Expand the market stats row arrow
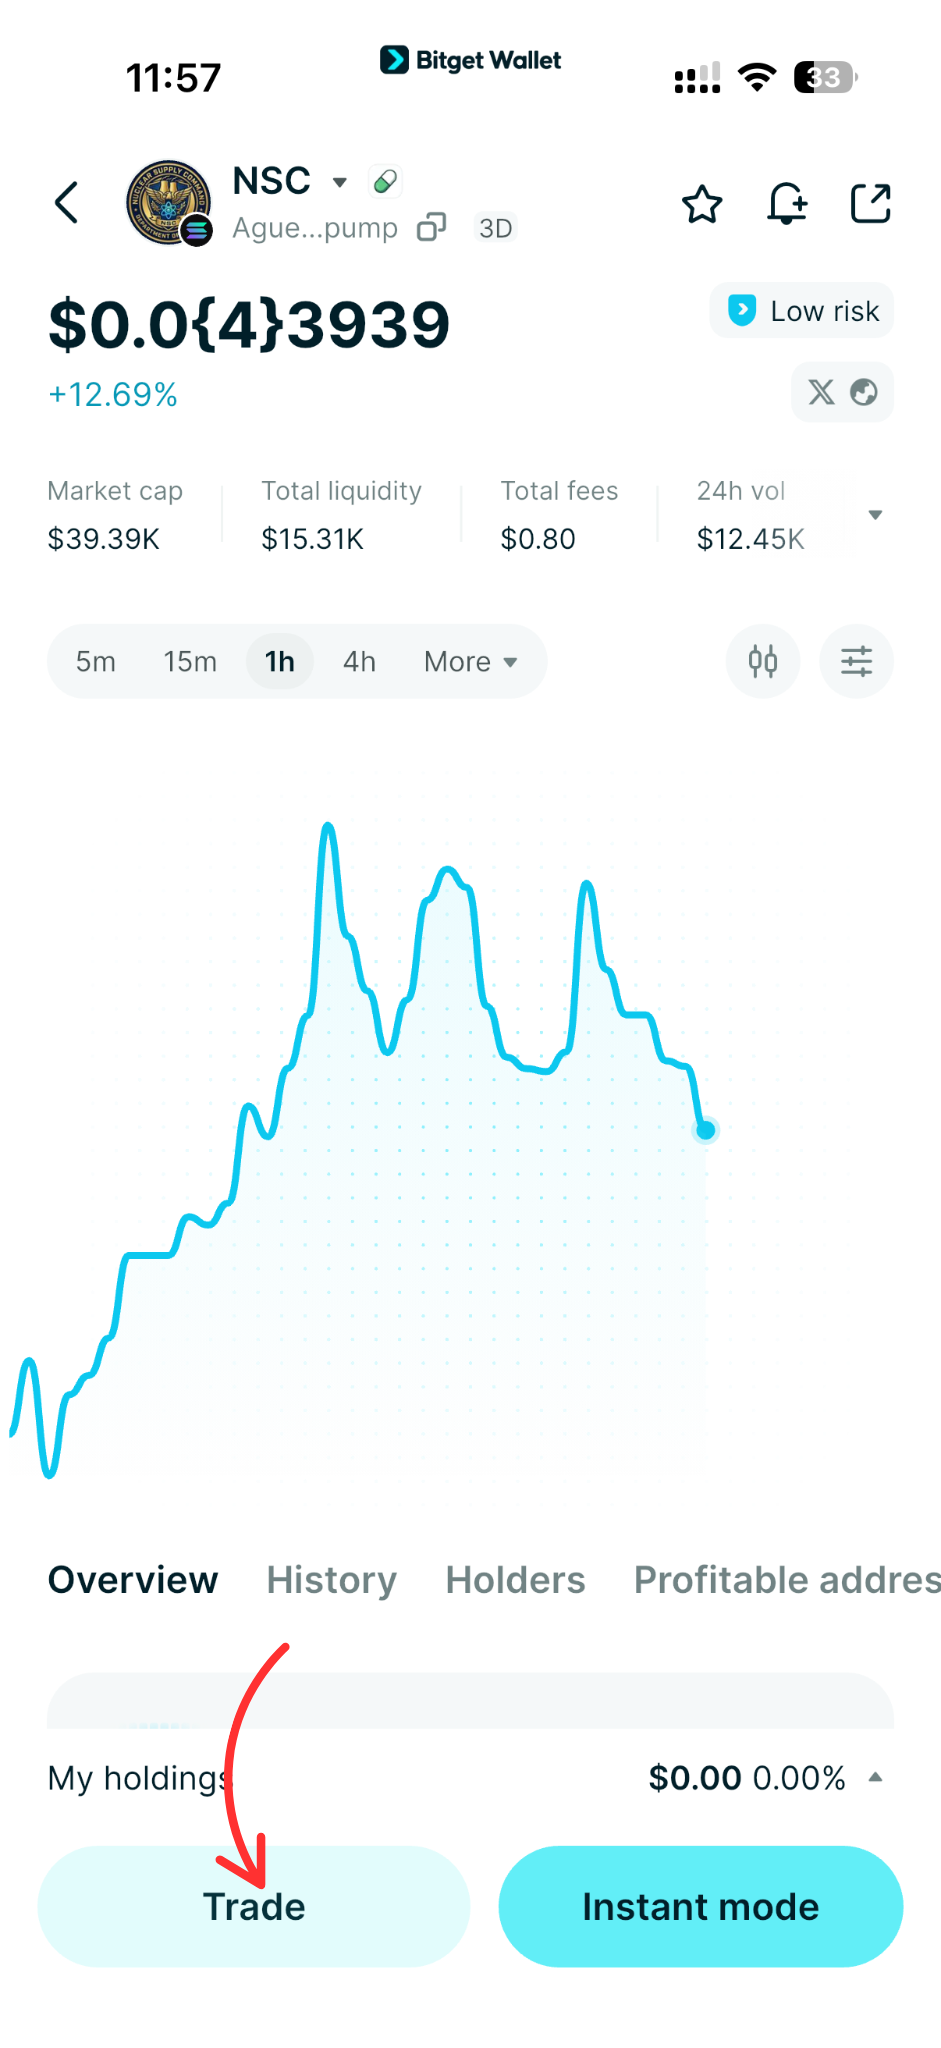Viewport: 941px width, 2048px height. (x=875, y=515)
